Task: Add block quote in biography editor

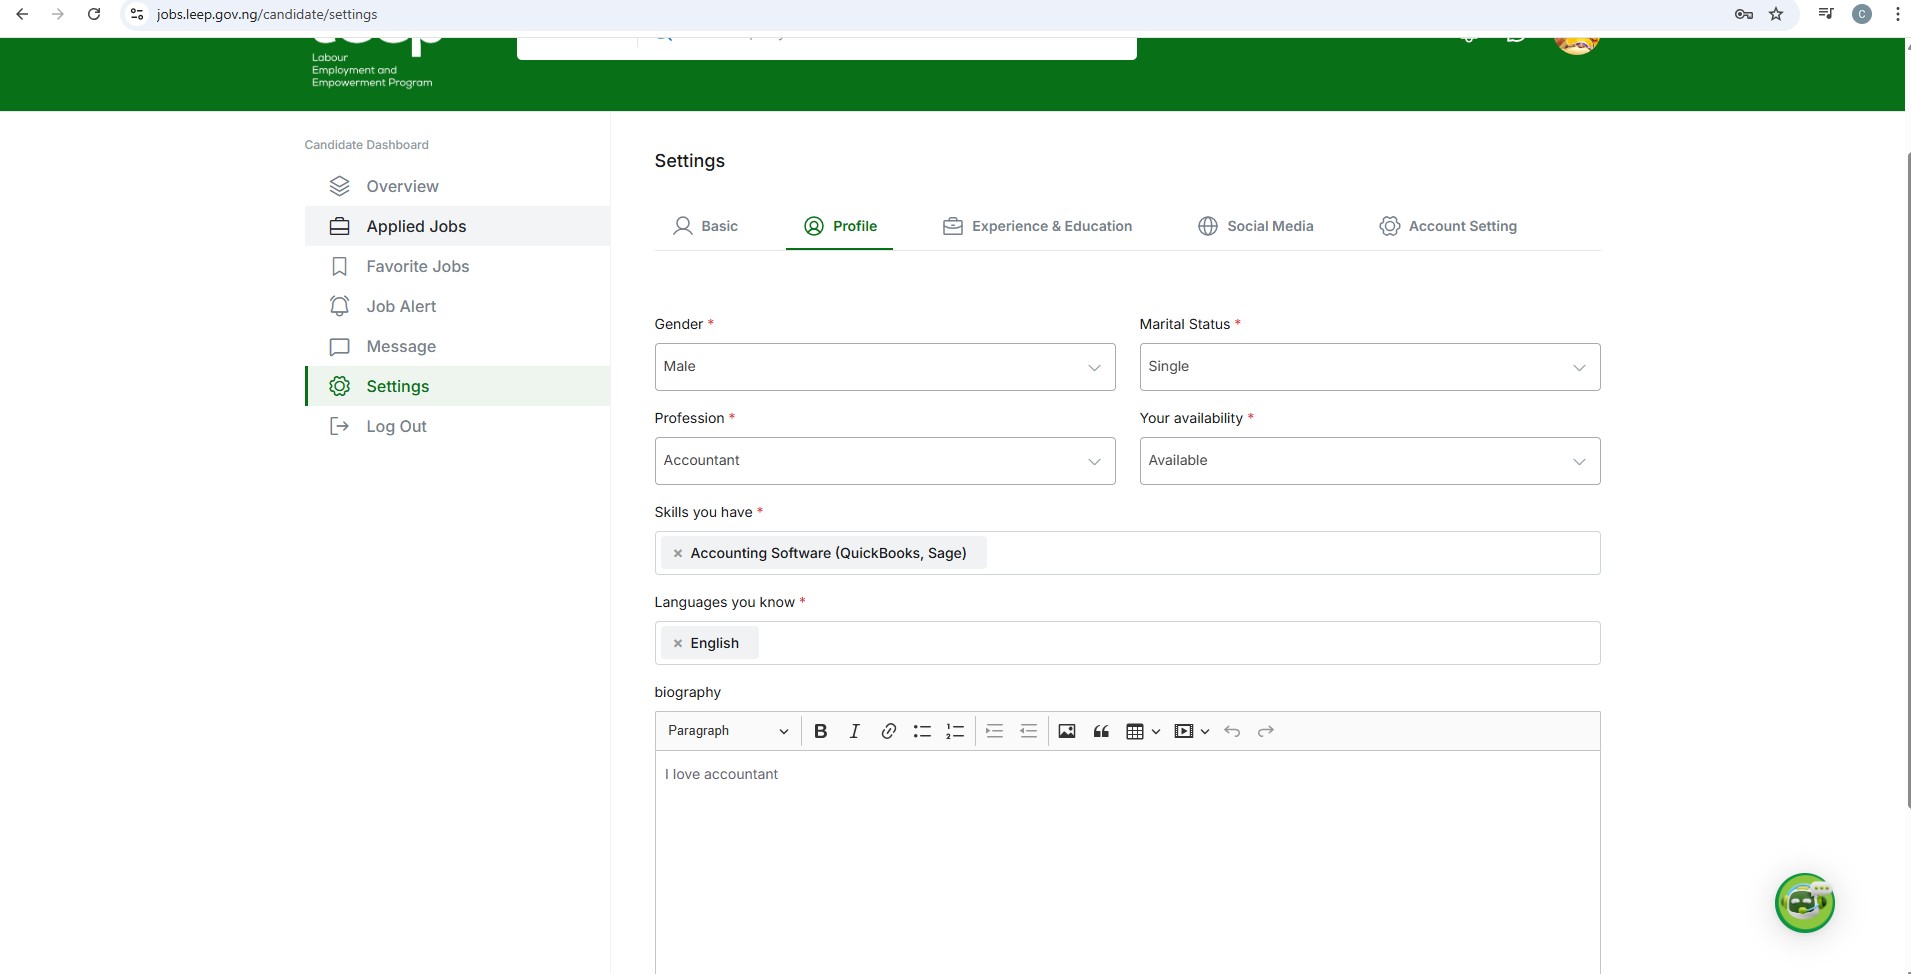Action: tap(1101, 731)
